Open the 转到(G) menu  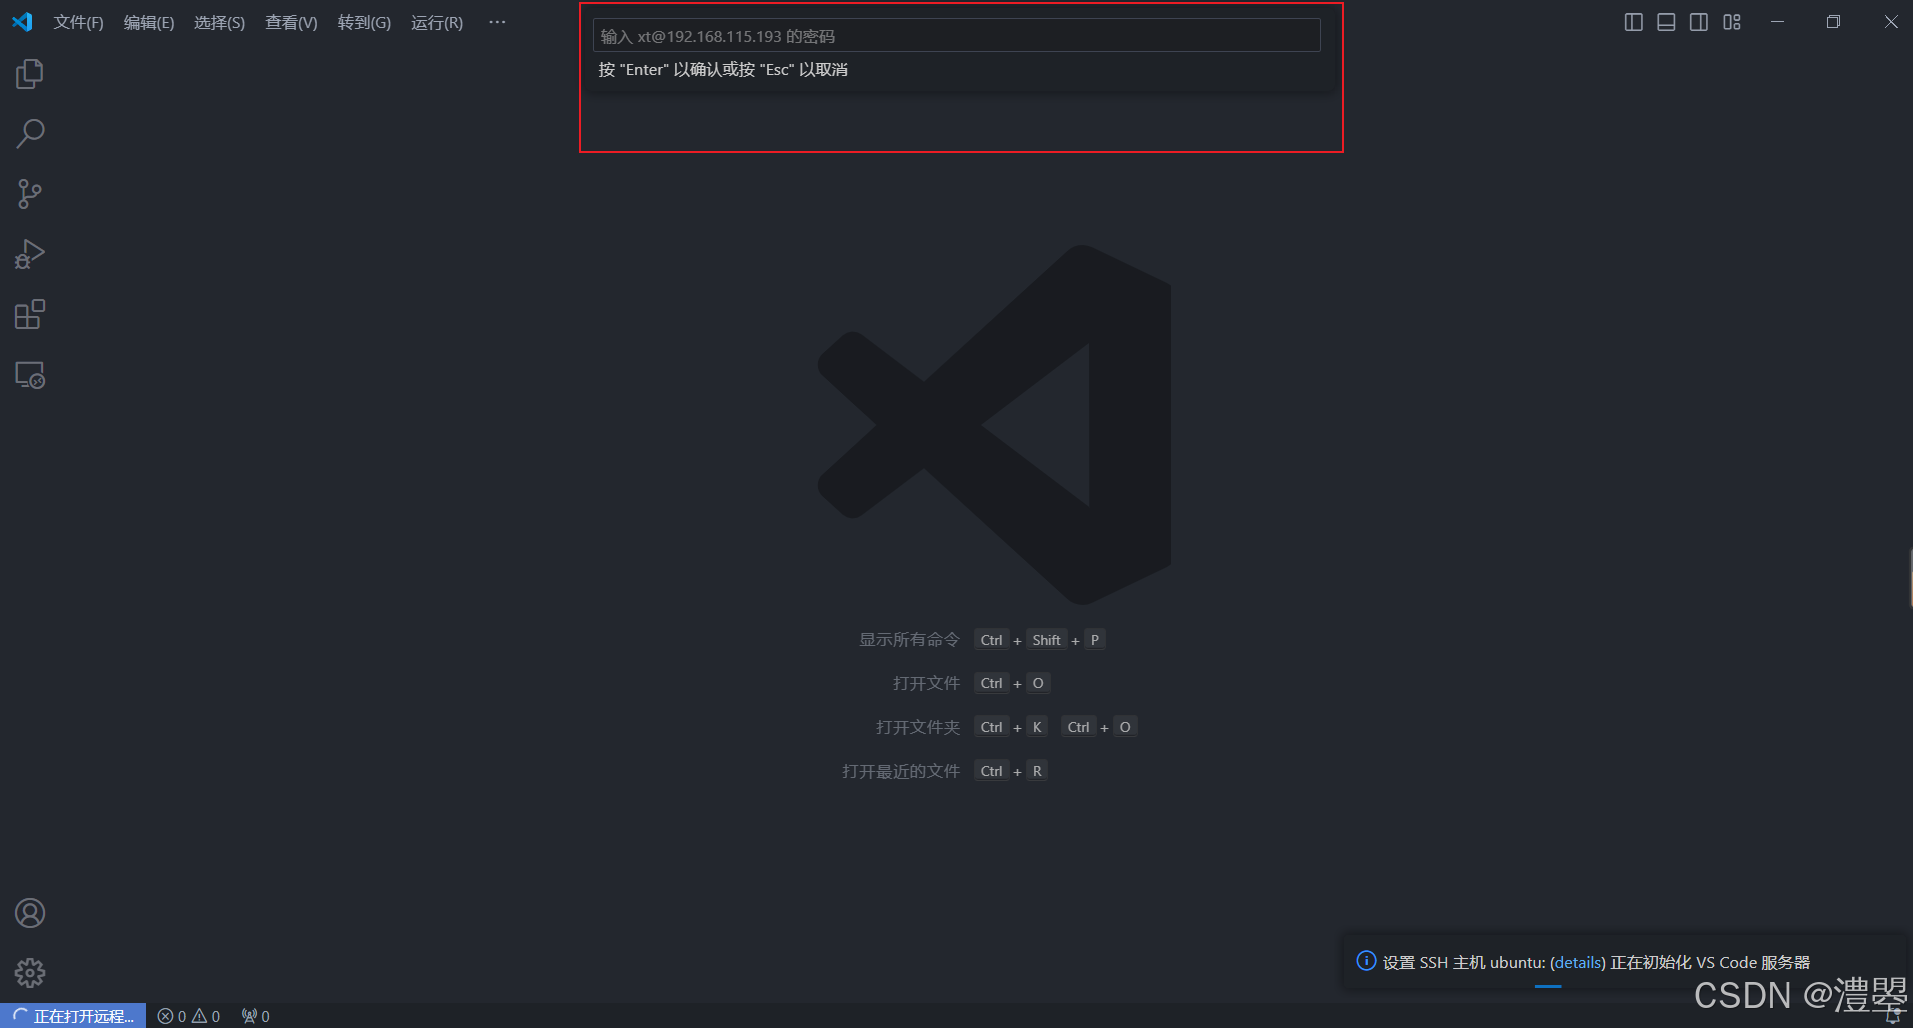(364, 22)
